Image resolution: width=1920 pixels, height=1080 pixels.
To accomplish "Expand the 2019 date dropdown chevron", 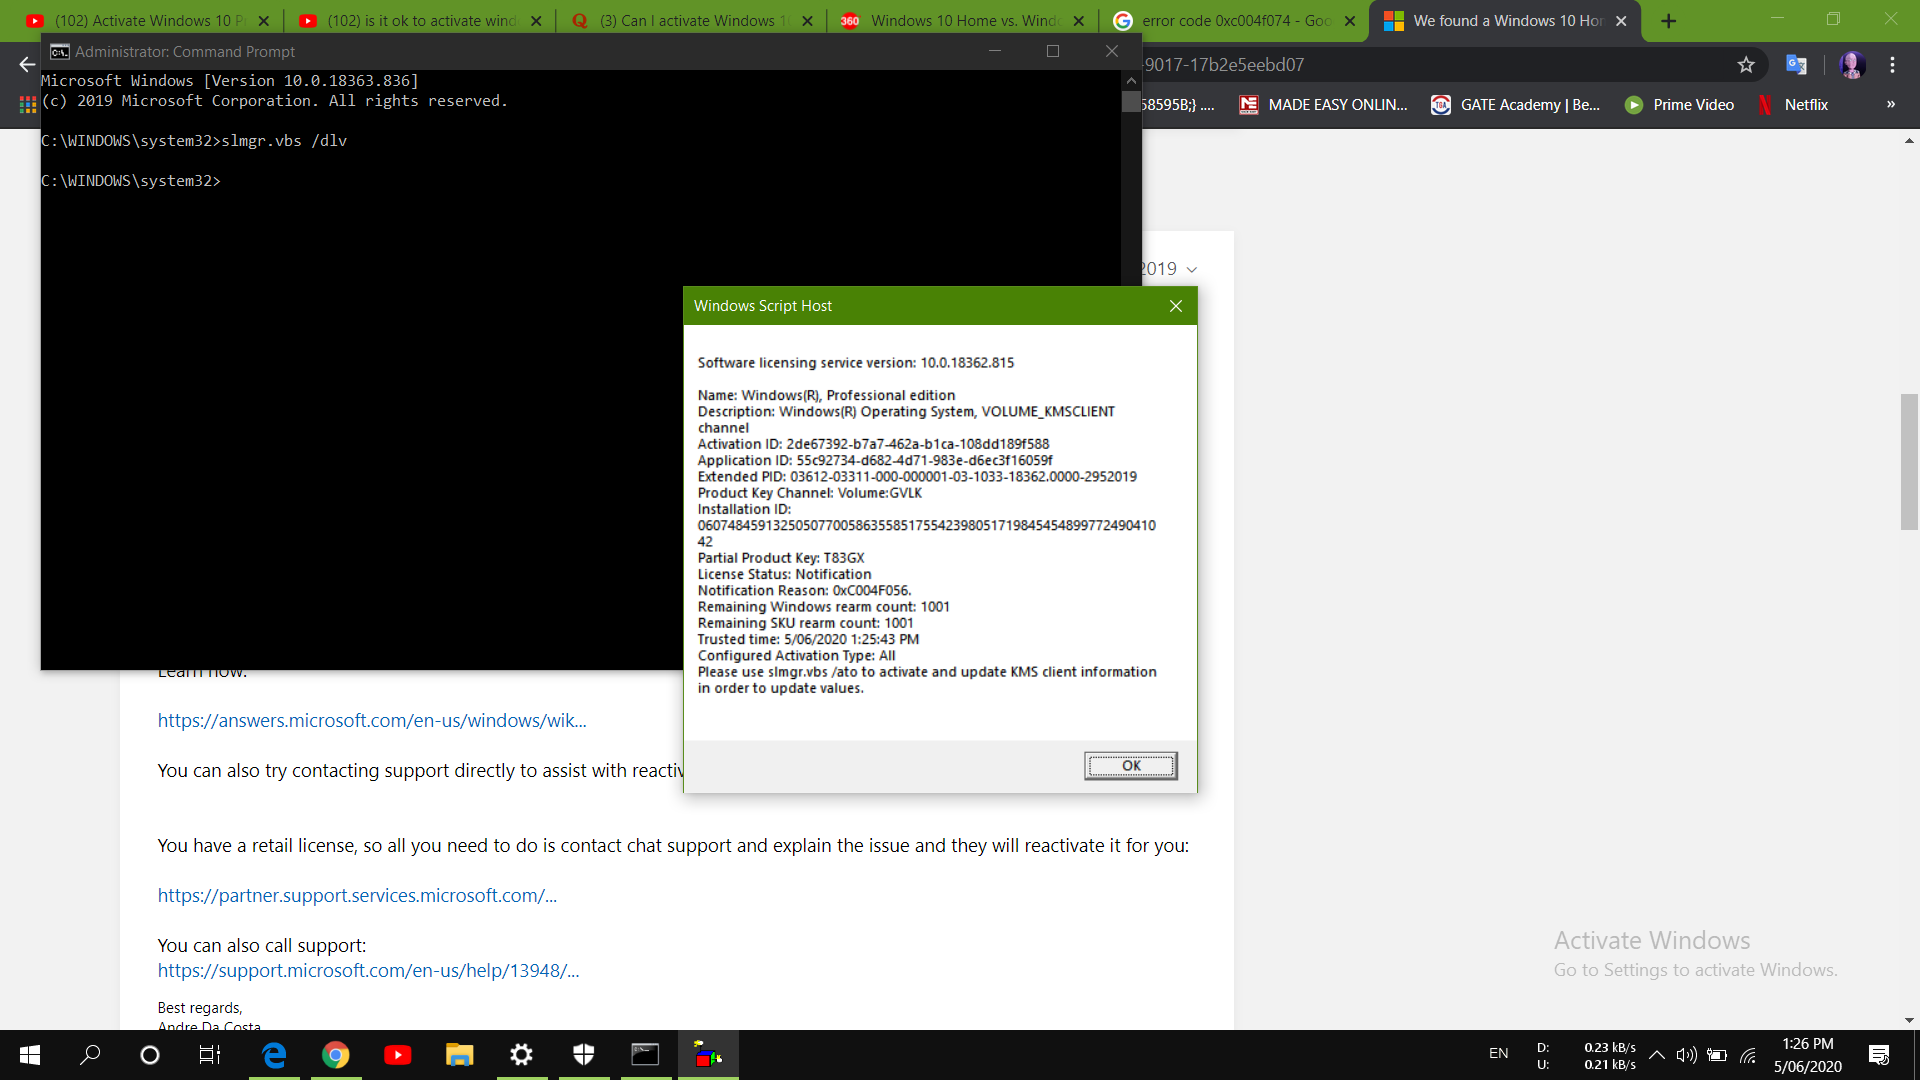I will pos(1191,270).
